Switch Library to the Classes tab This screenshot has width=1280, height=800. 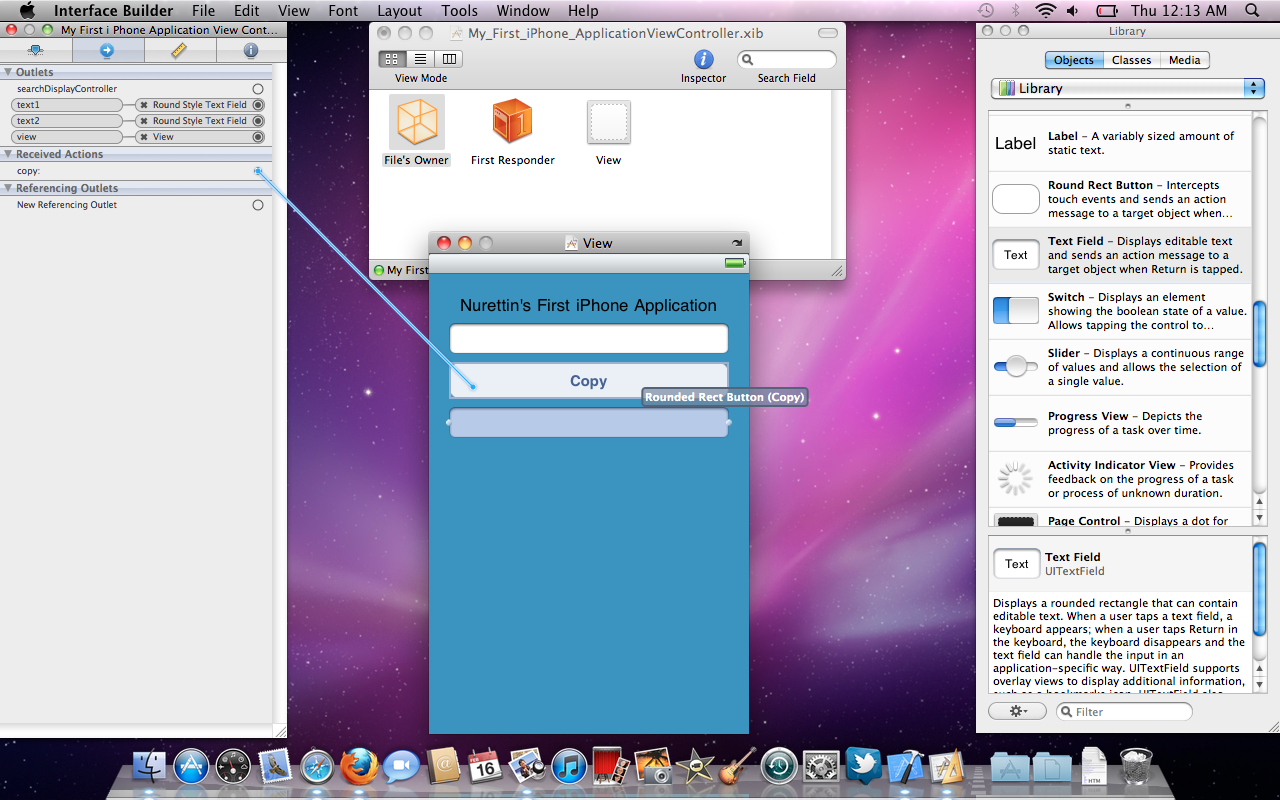(1131, 60)
